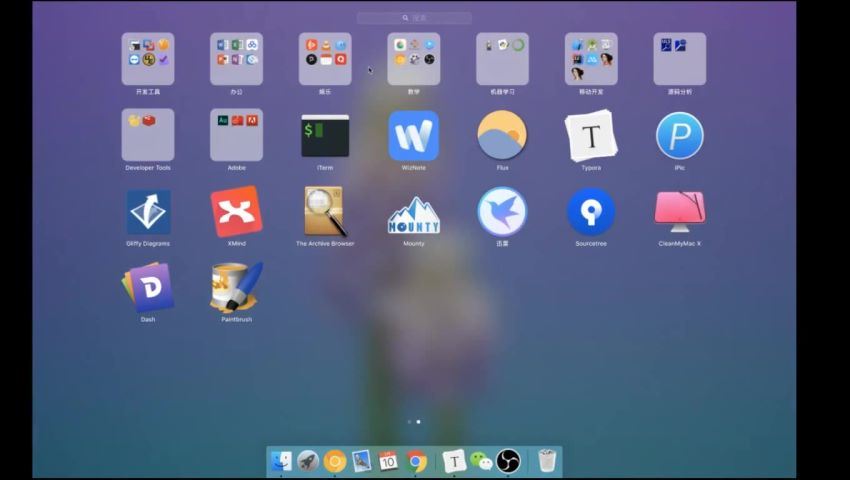Viewport: 850px width, 480px height.
Task: Click the Launchpad rocket in the Dock
Action: pos(308,462)
